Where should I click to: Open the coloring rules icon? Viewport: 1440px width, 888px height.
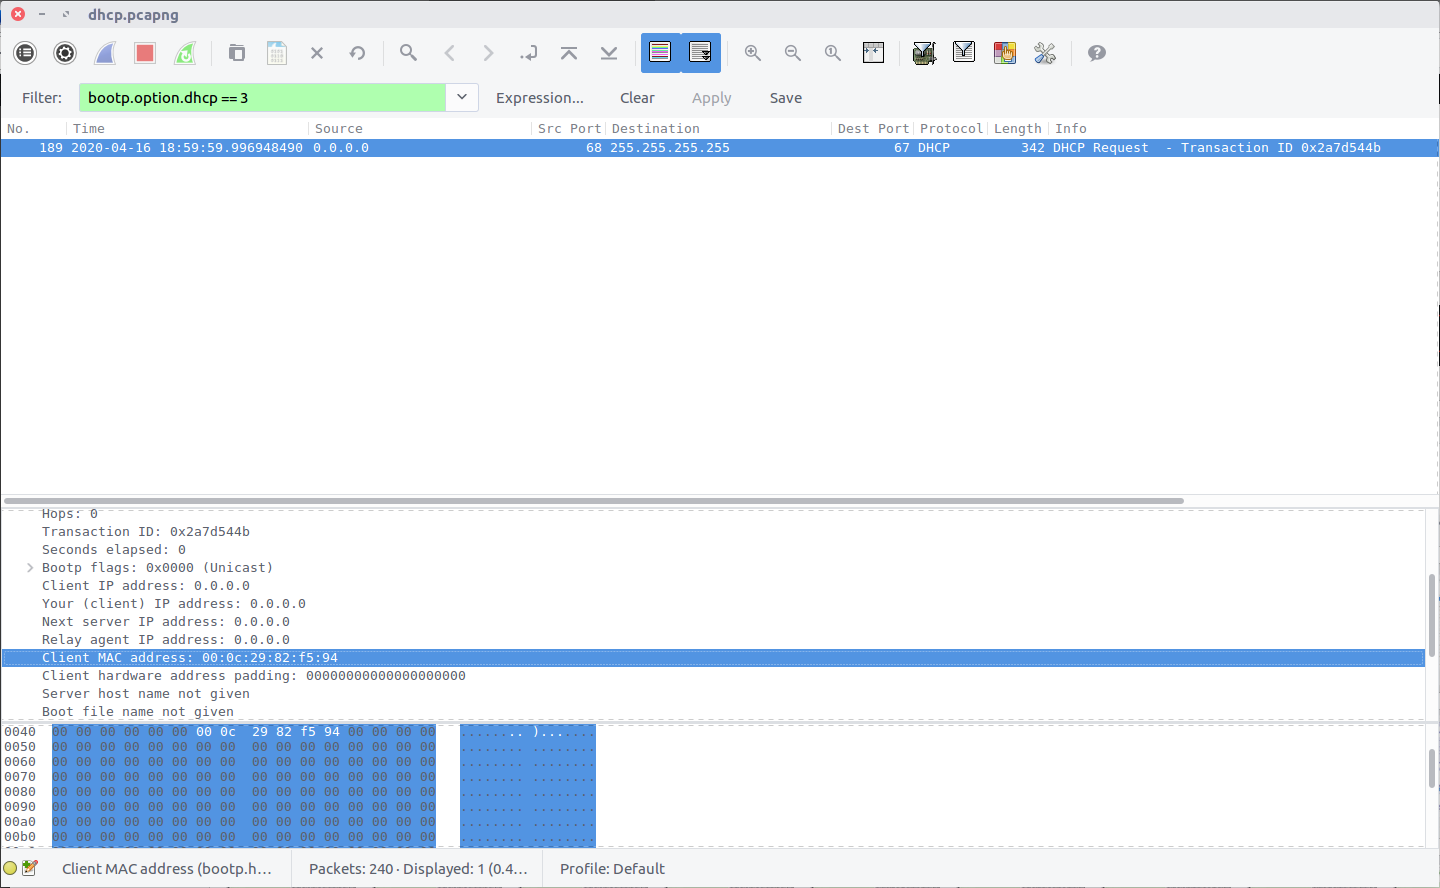point(1004,53)
